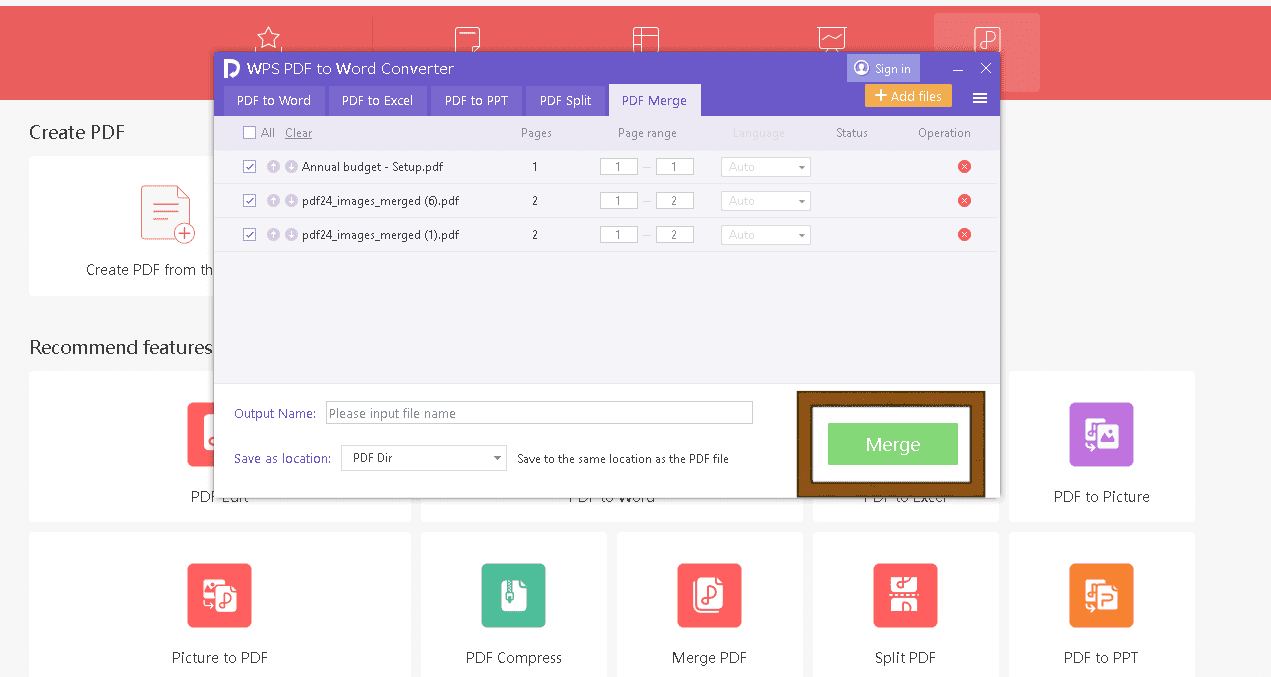Go to the PDF Split tab
The width and height of the screenshot is (1271, 677).
(x=566, y=101)
